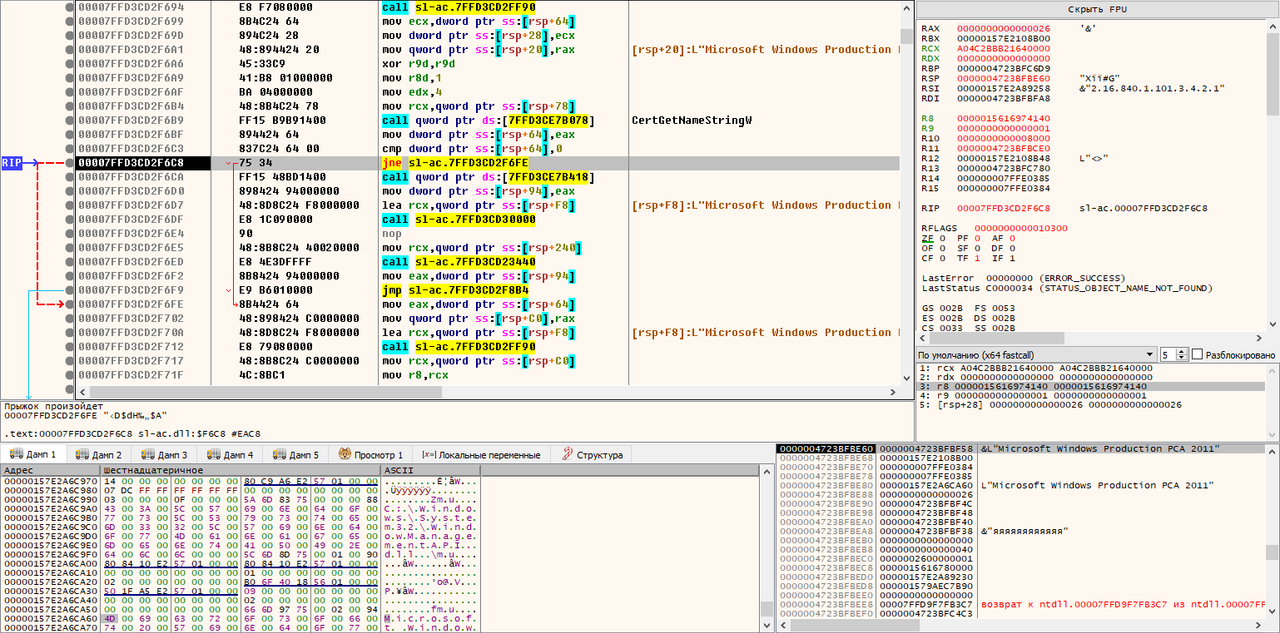This screenshot has height=633, width=1280.
Task: Toggle breakpoint dot at address 00007FFD3CD2F6C8
Action: [x=69, y=162]
